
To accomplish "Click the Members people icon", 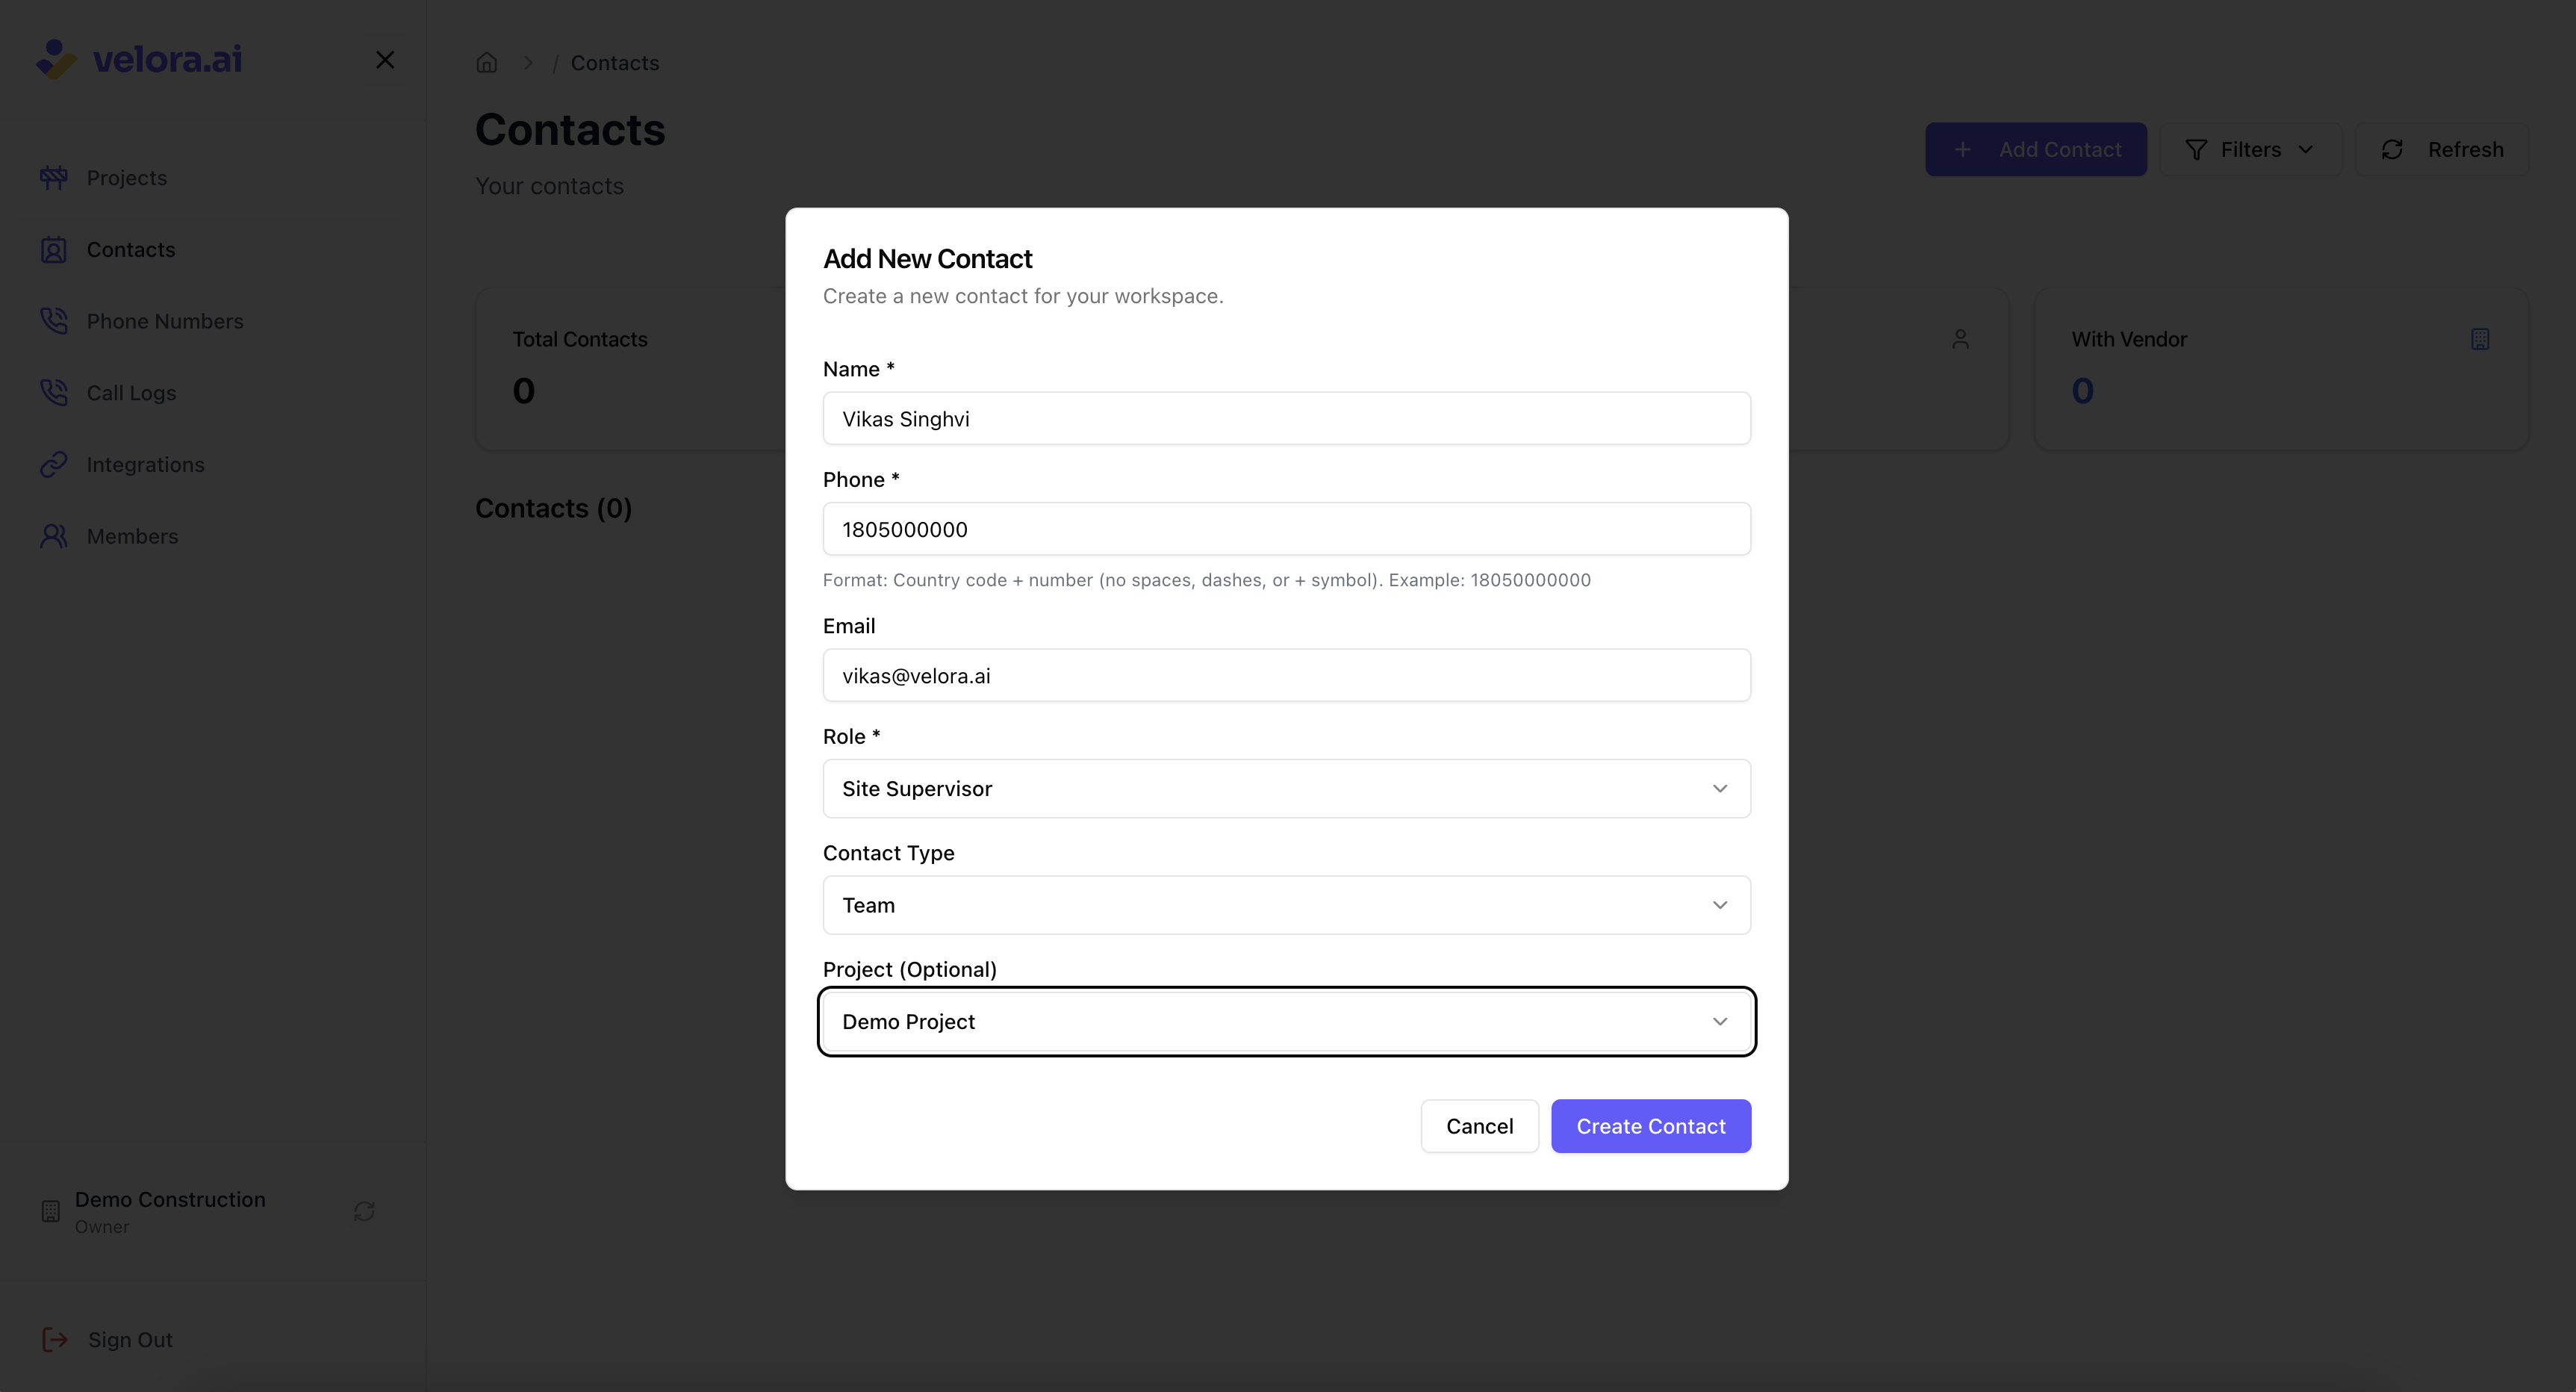I will (x=54, y=536).
